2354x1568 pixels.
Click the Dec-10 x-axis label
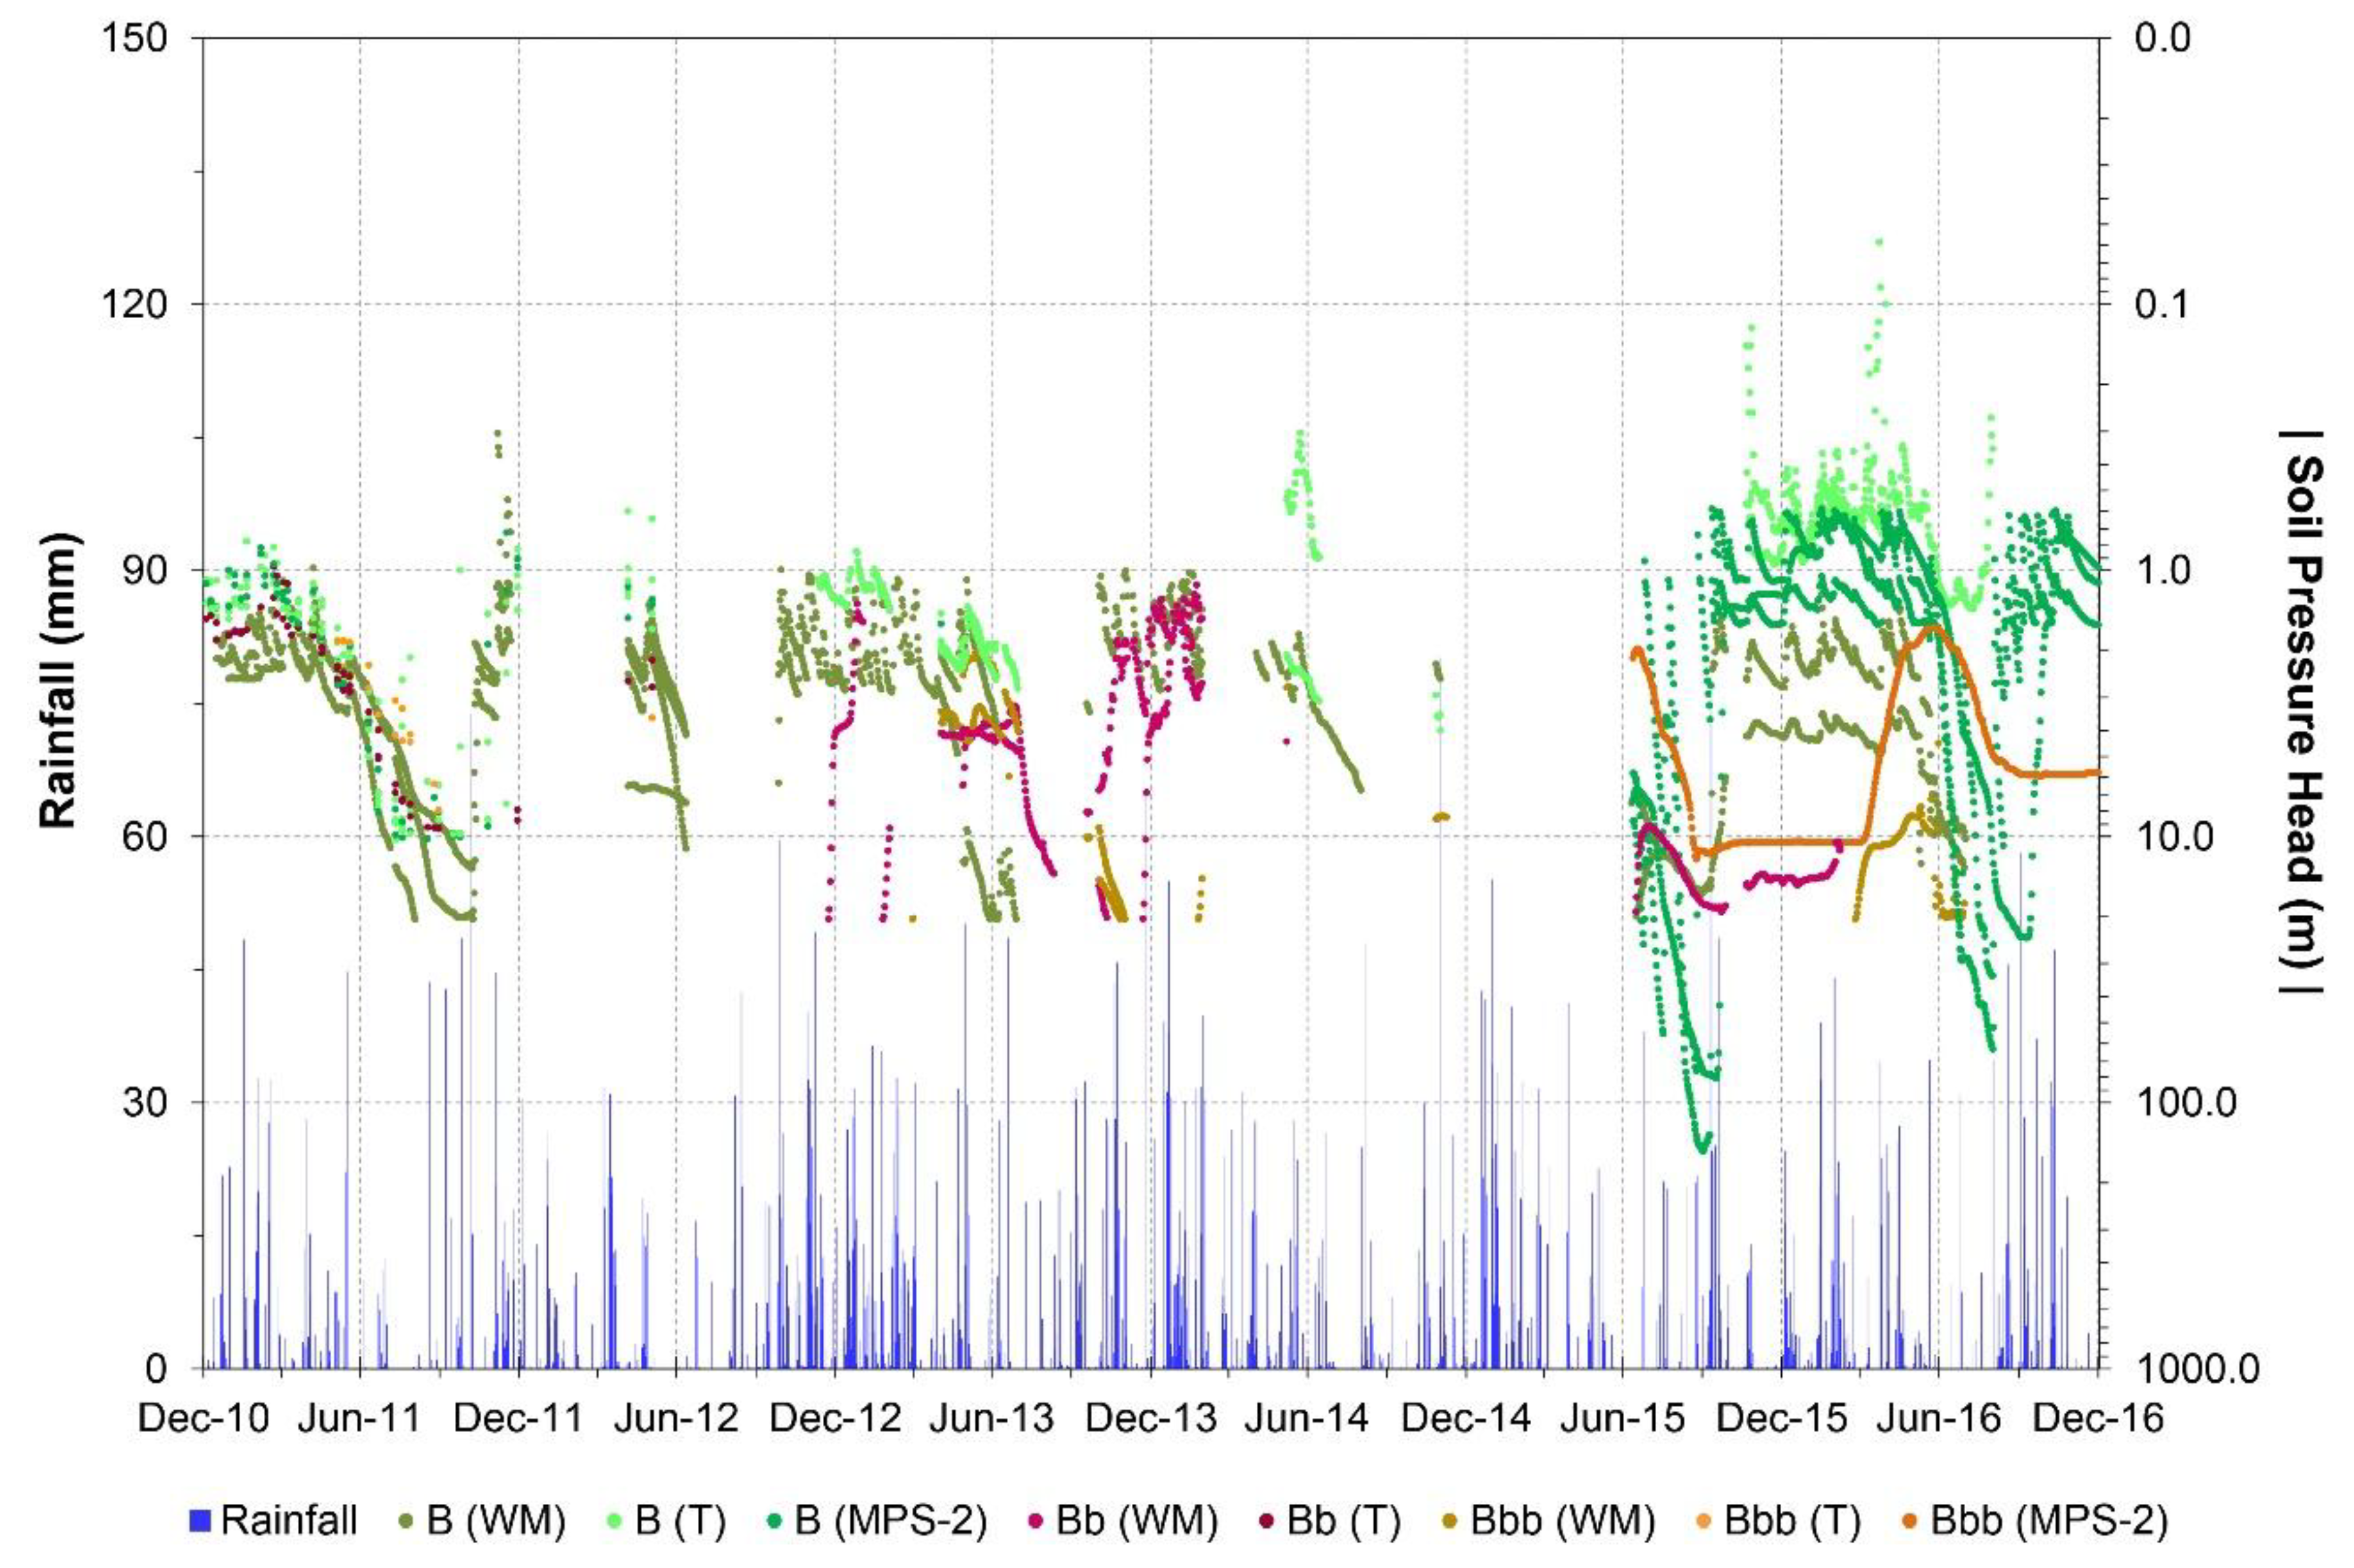tap(204, 1418)
